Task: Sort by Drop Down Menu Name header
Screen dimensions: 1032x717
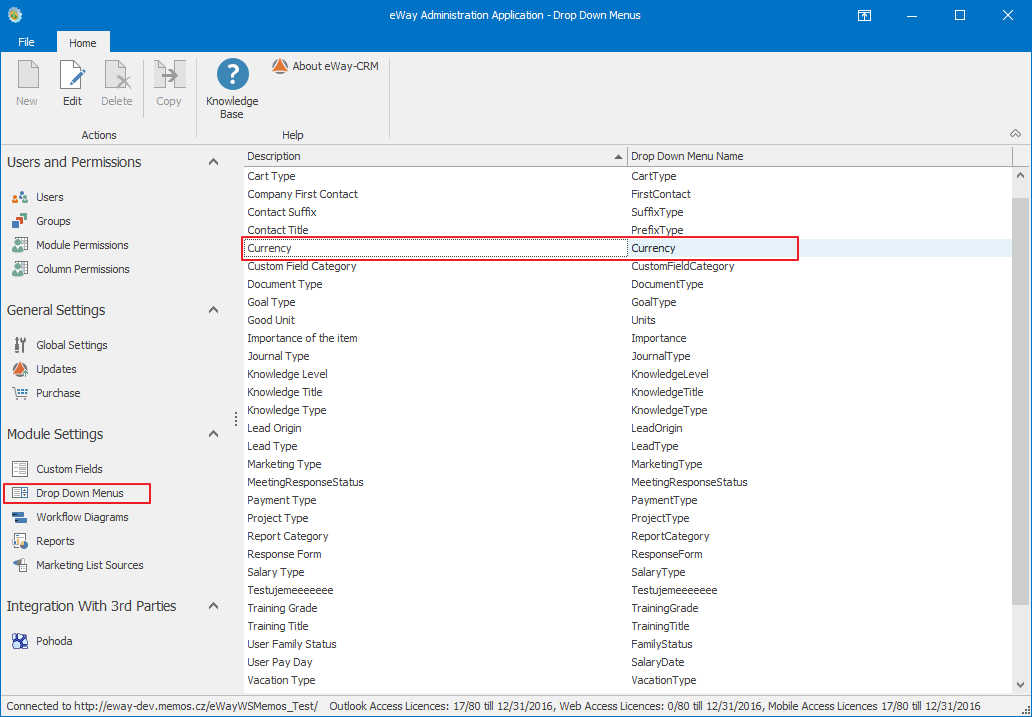Action: click(819, 156)
